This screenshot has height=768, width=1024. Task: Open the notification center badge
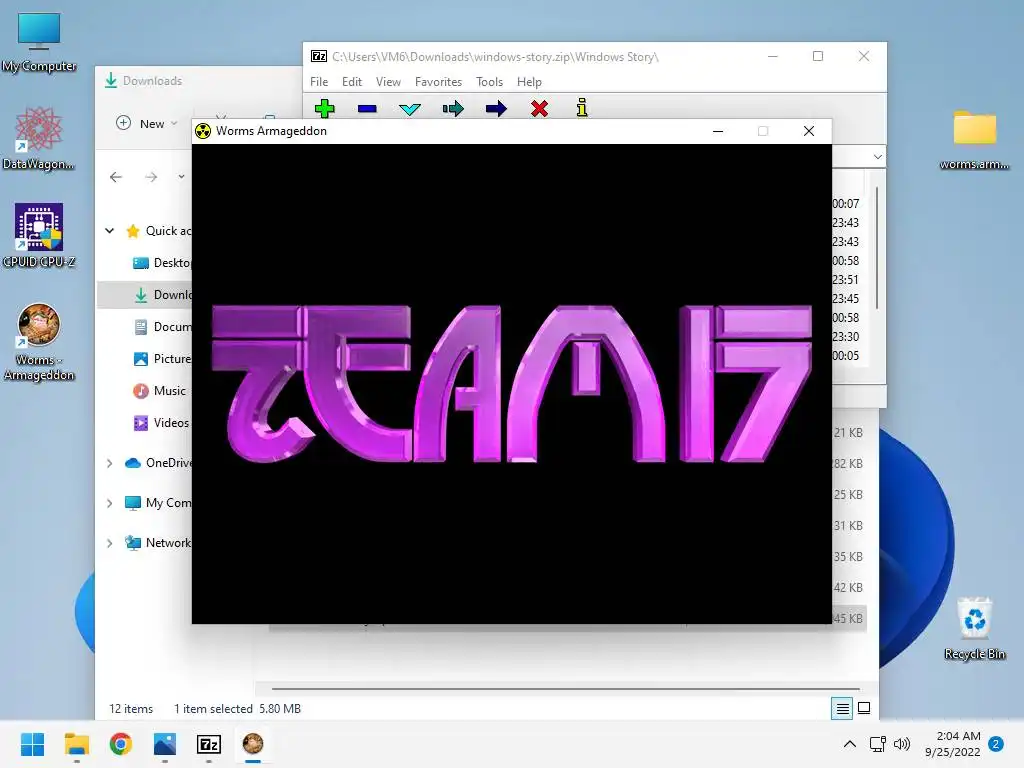(x=996, y=744)
